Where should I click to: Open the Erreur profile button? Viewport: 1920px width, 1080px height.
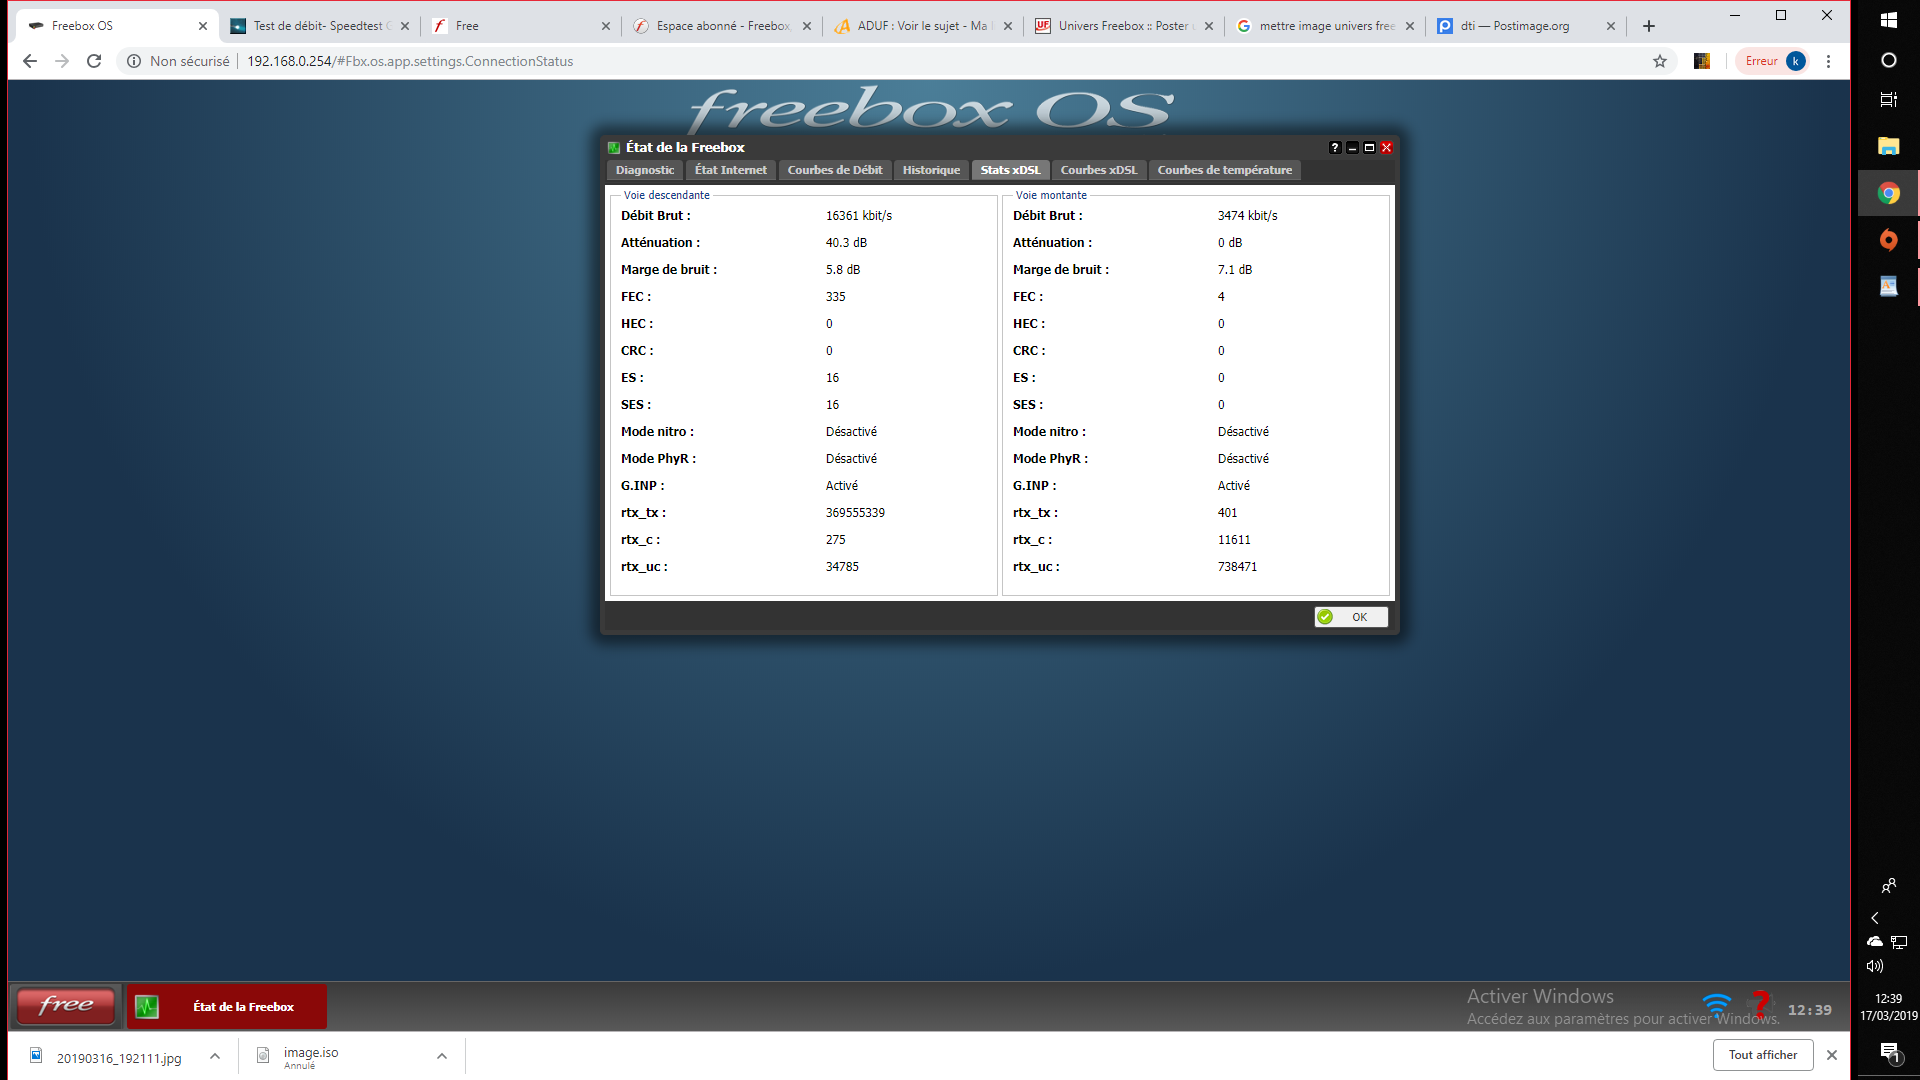[1774, 61]
